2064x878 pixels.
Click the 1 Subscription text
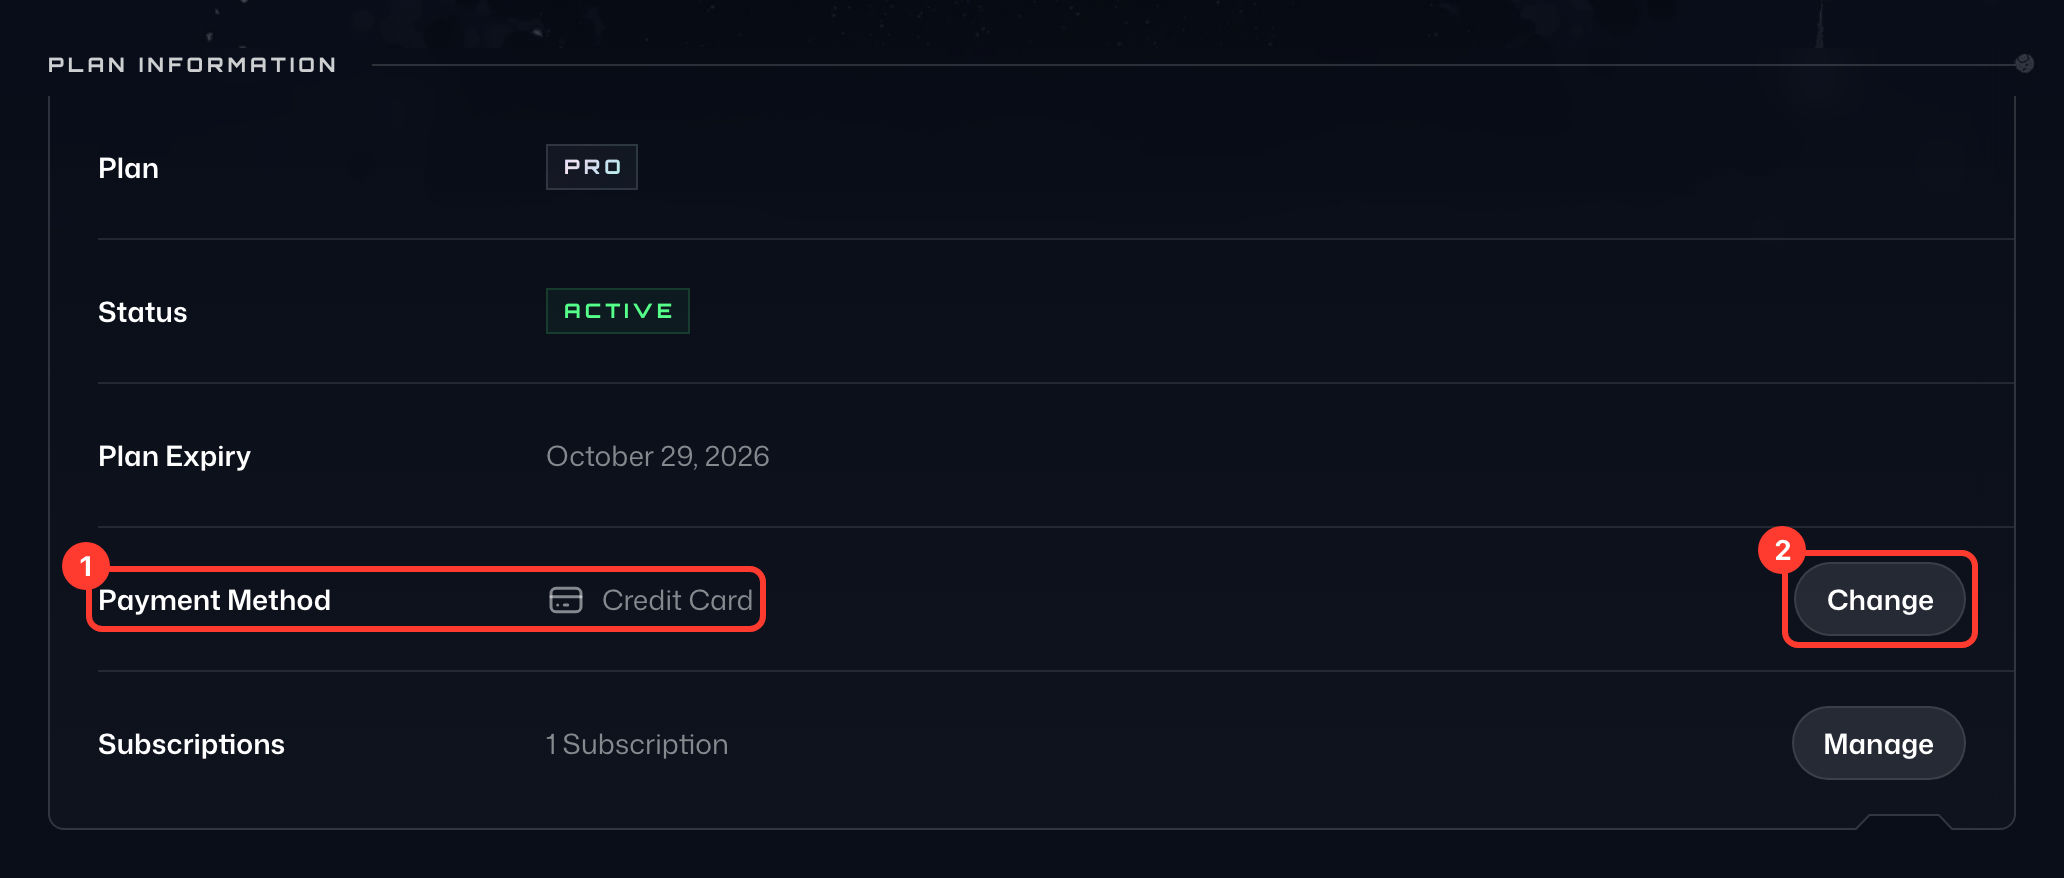click(637, 744)
